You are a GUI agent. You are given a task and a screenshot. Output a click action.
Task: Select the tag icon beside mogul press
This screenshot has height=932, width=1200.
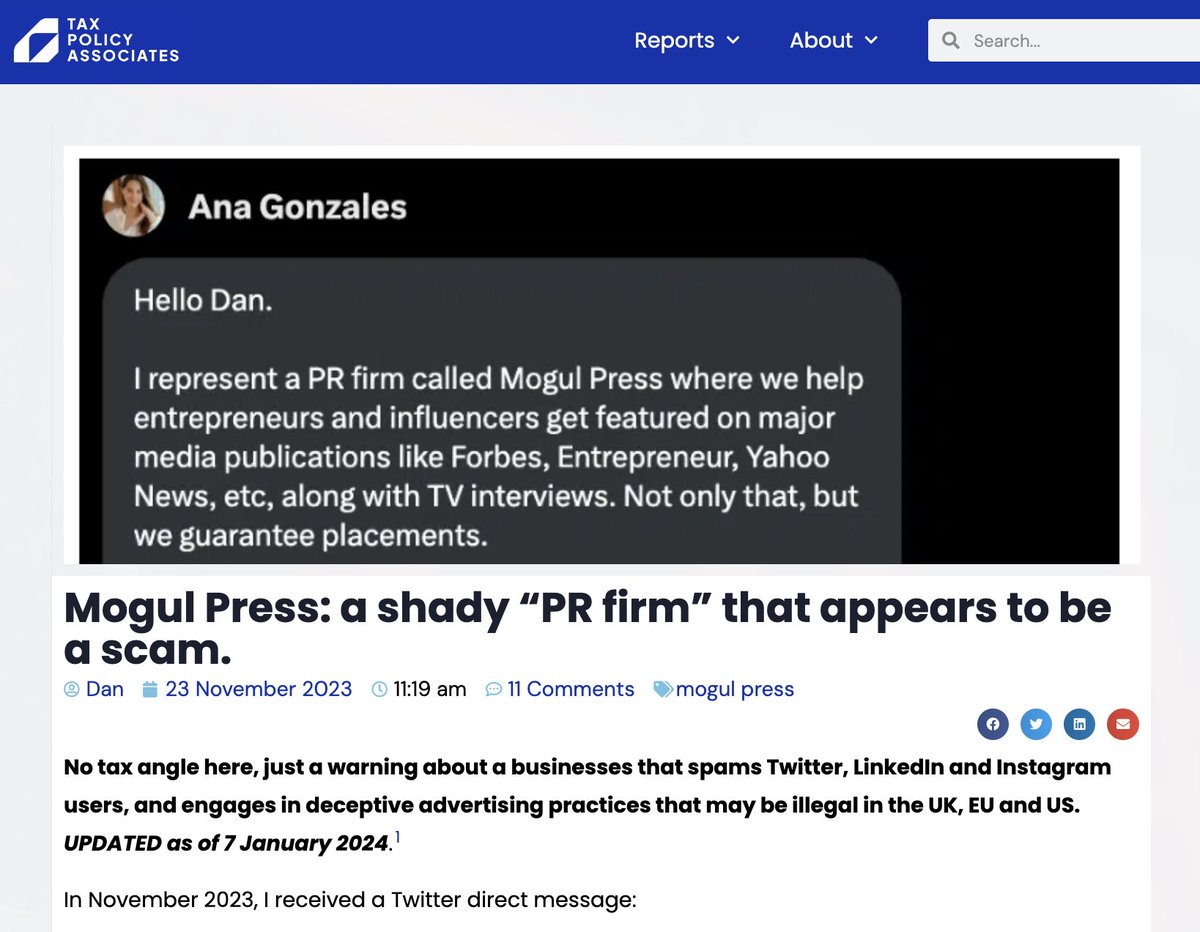click(x=663, y=688)
